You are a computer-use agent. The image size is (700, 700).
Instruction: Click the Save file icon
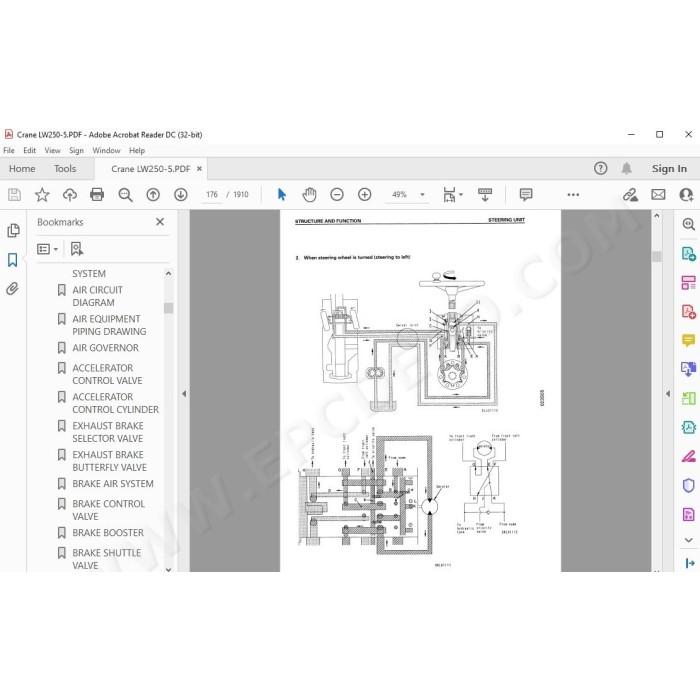click(14, 195)
